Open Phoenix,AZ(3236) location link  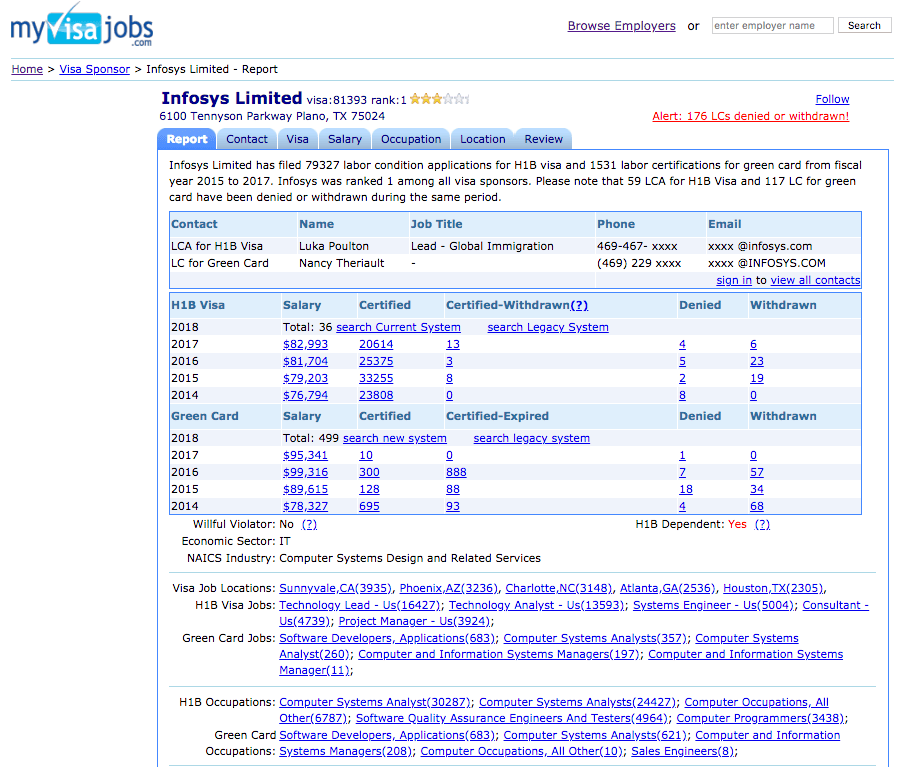[449, 588]
